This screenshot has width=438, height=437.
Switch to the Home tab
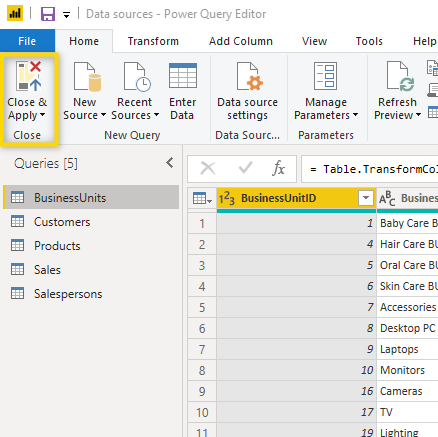click(84, 41)
